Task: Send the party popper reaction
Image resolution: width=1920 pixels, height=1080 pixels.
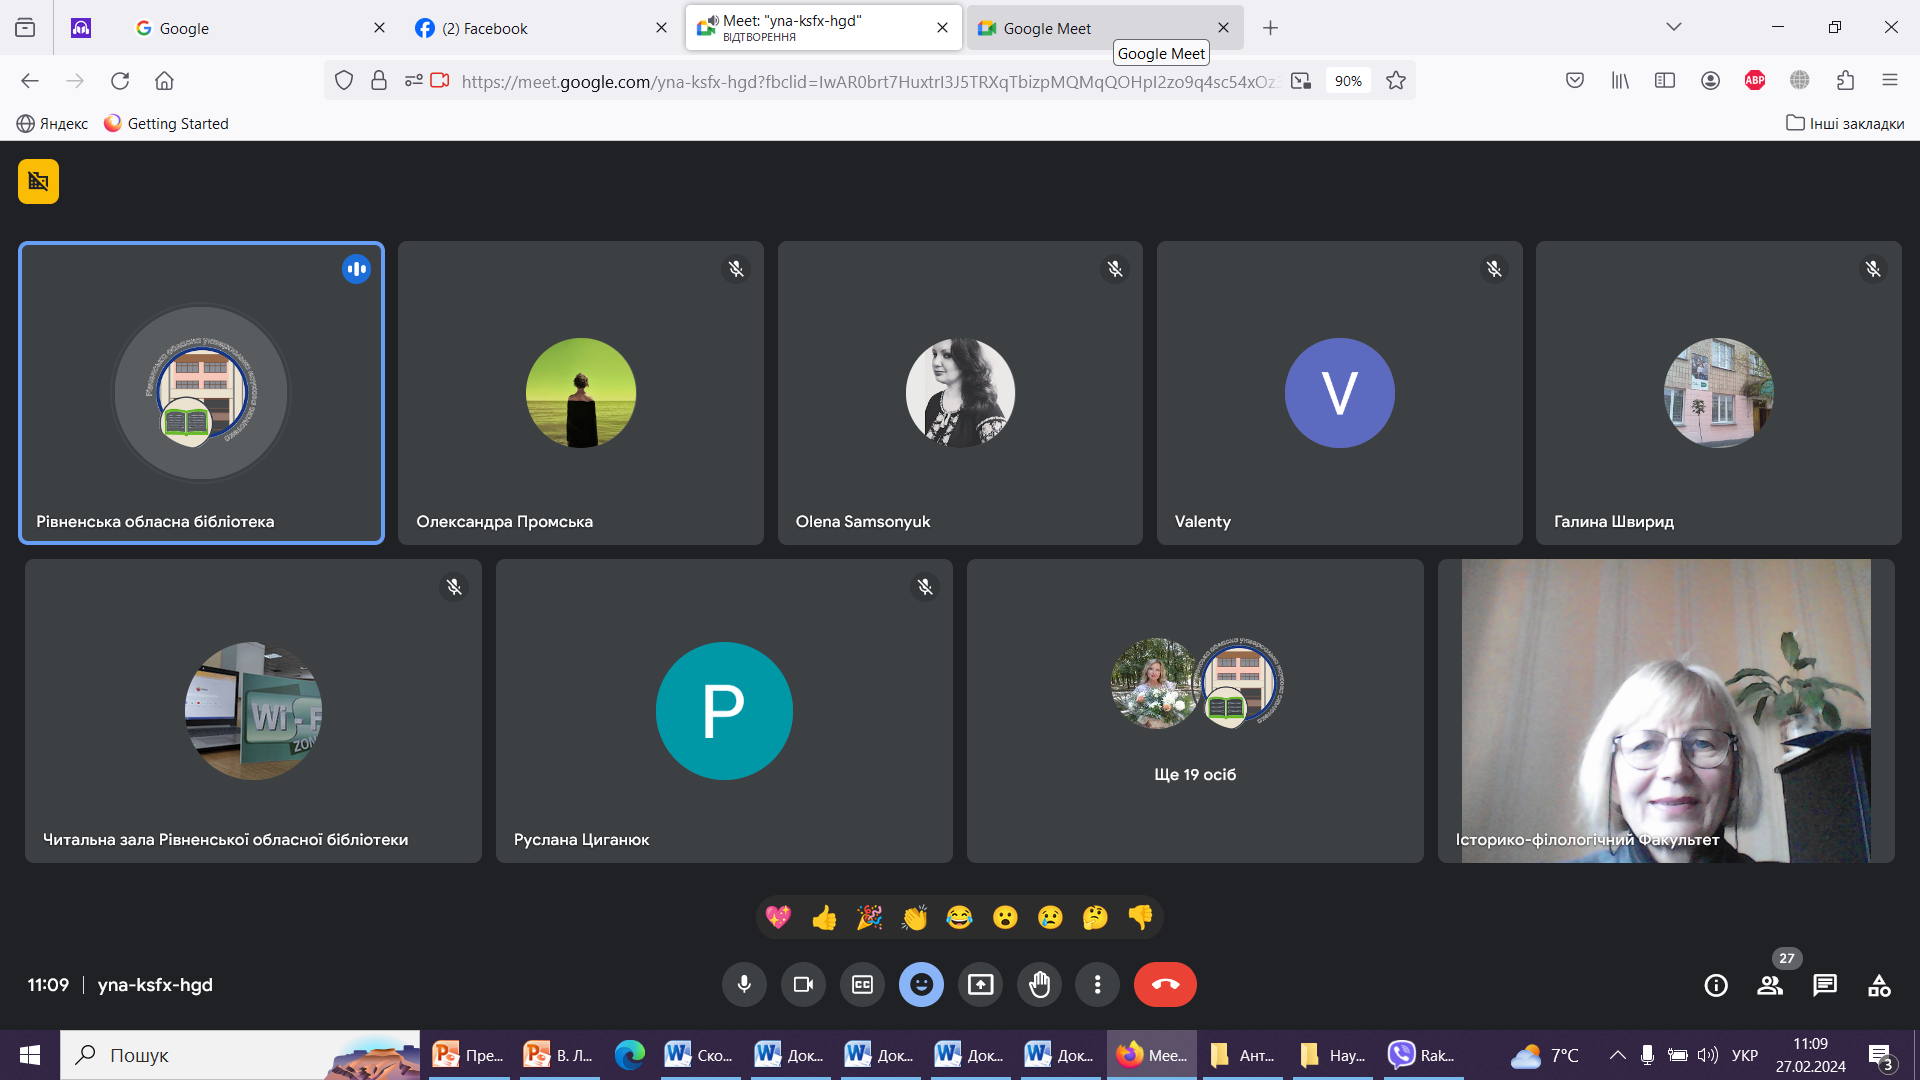Action: pos(869,917)
